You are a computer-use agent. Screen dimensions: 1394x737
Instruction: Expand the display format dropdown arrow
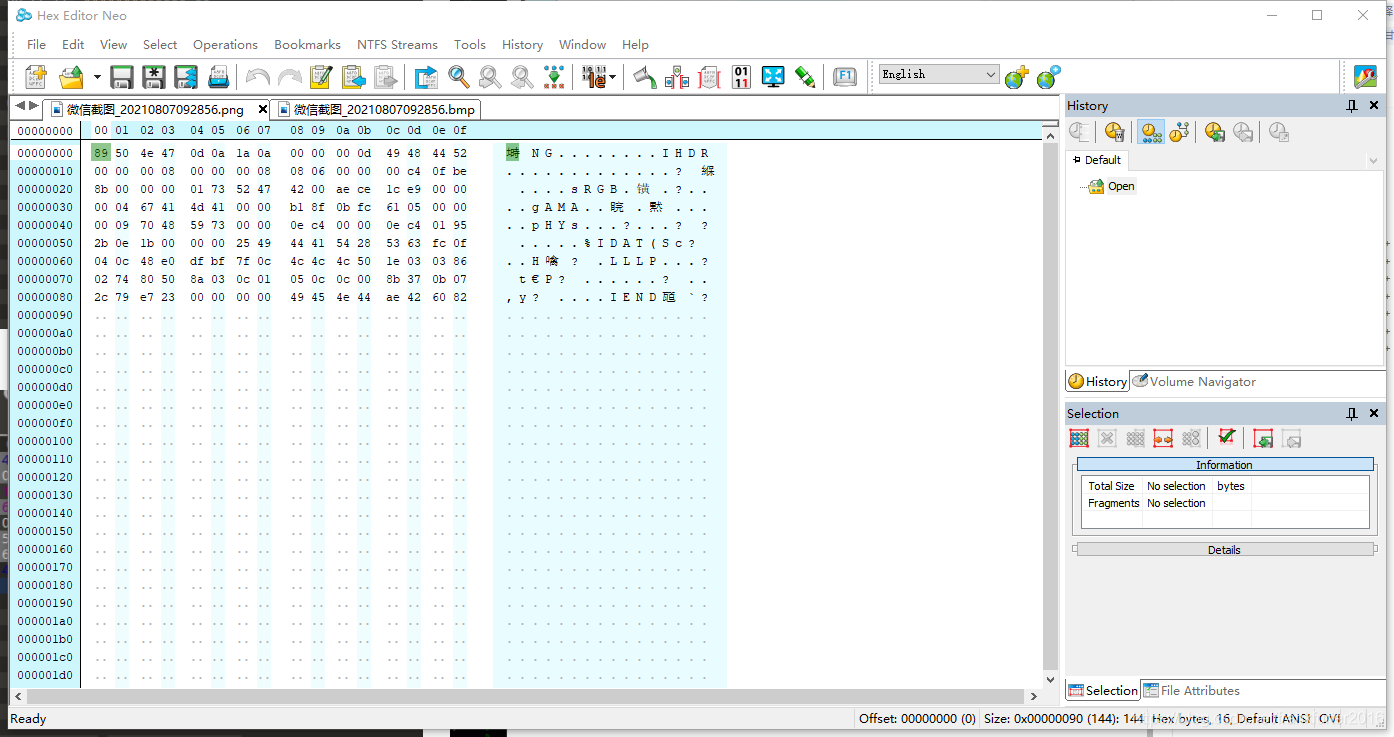tap(612, 76)
